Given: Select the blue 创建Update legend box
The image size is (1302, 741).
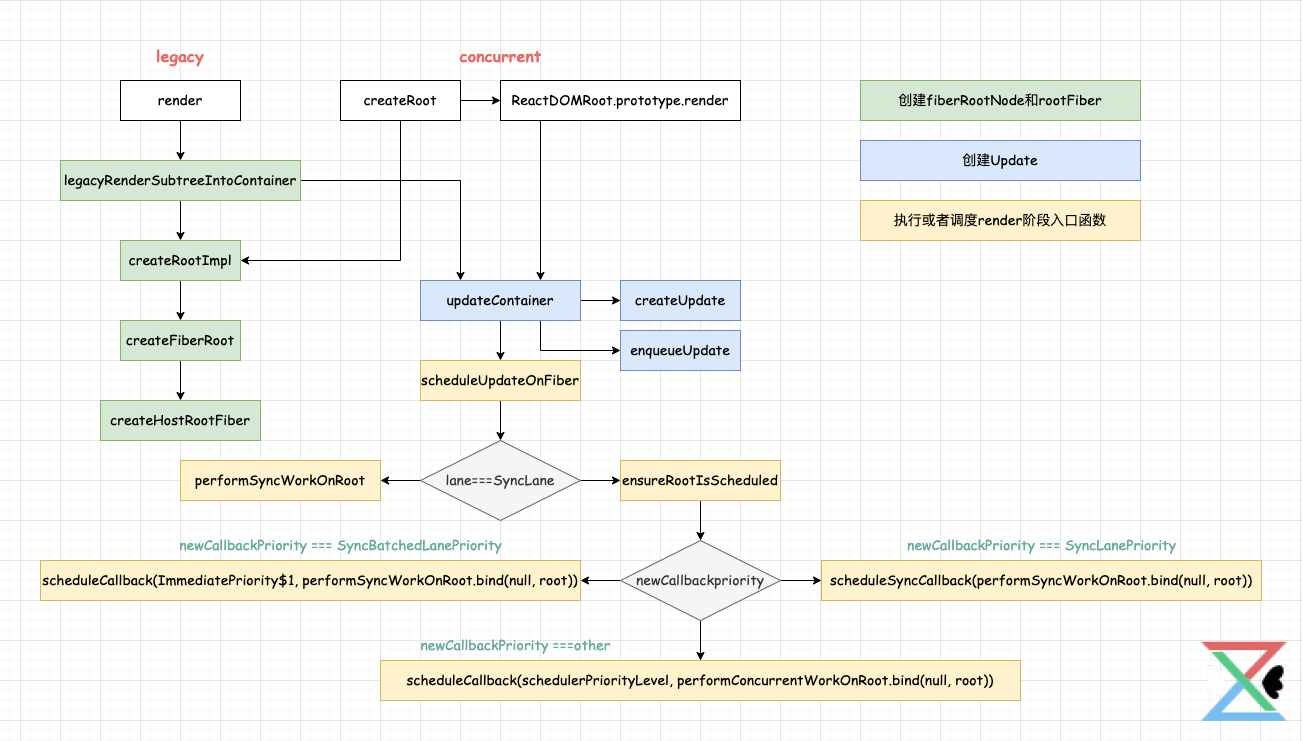Looking at the screenshot, I should pyautogui.click(x=1000, y=161).
